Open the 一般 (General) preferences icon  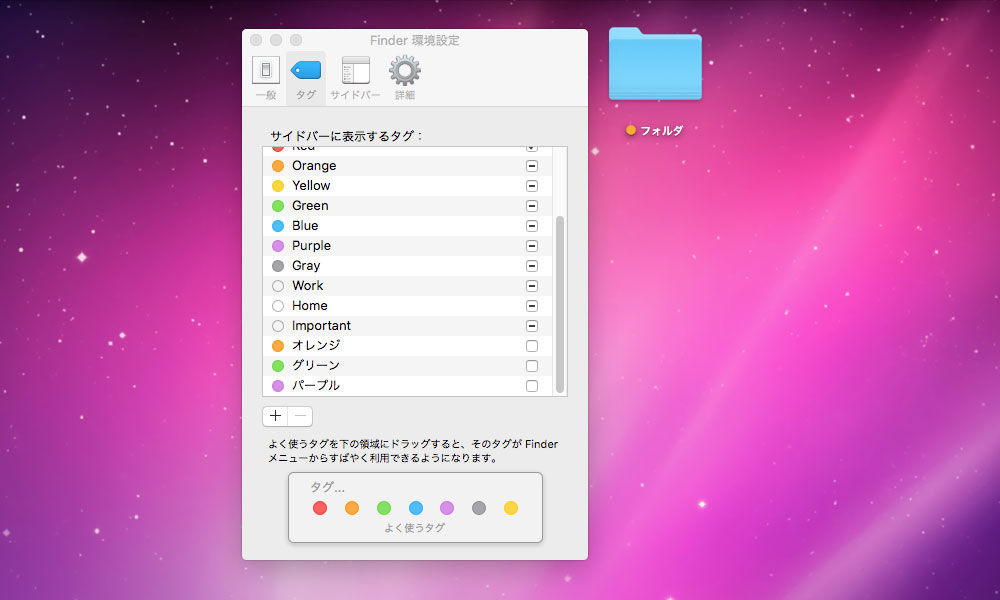(266, 70)
